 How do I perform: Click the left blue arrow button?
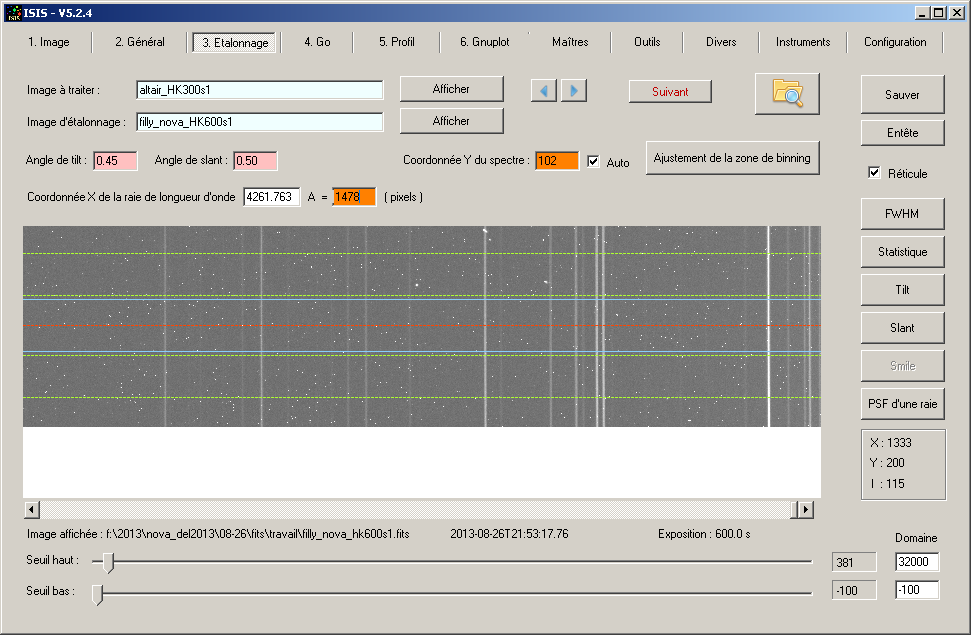(543, 91)
